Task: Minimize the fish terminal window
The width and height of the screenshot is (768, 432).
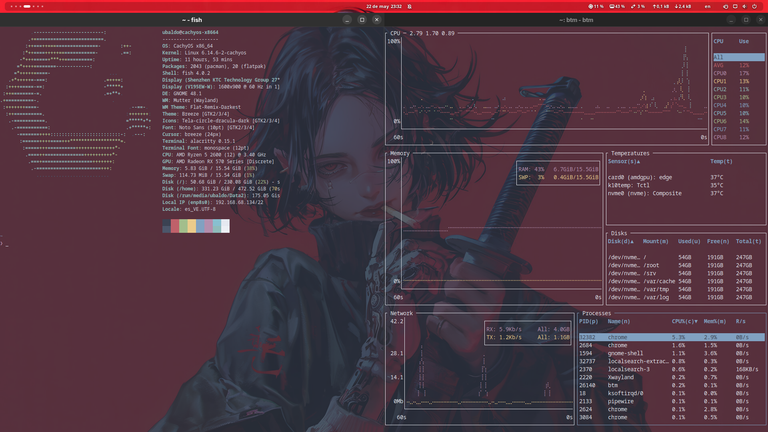Action: [347, 20]
